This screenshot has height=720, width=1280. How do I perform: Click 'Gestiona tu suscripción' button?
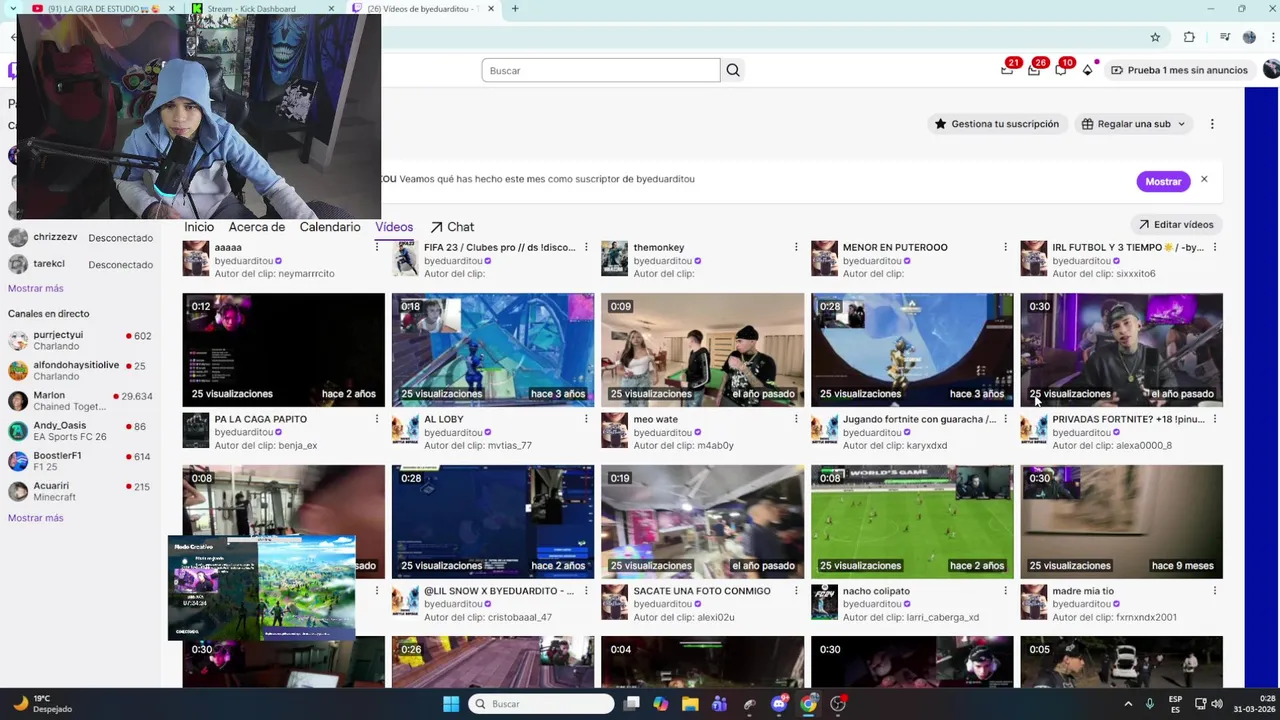tap(996, 124)
